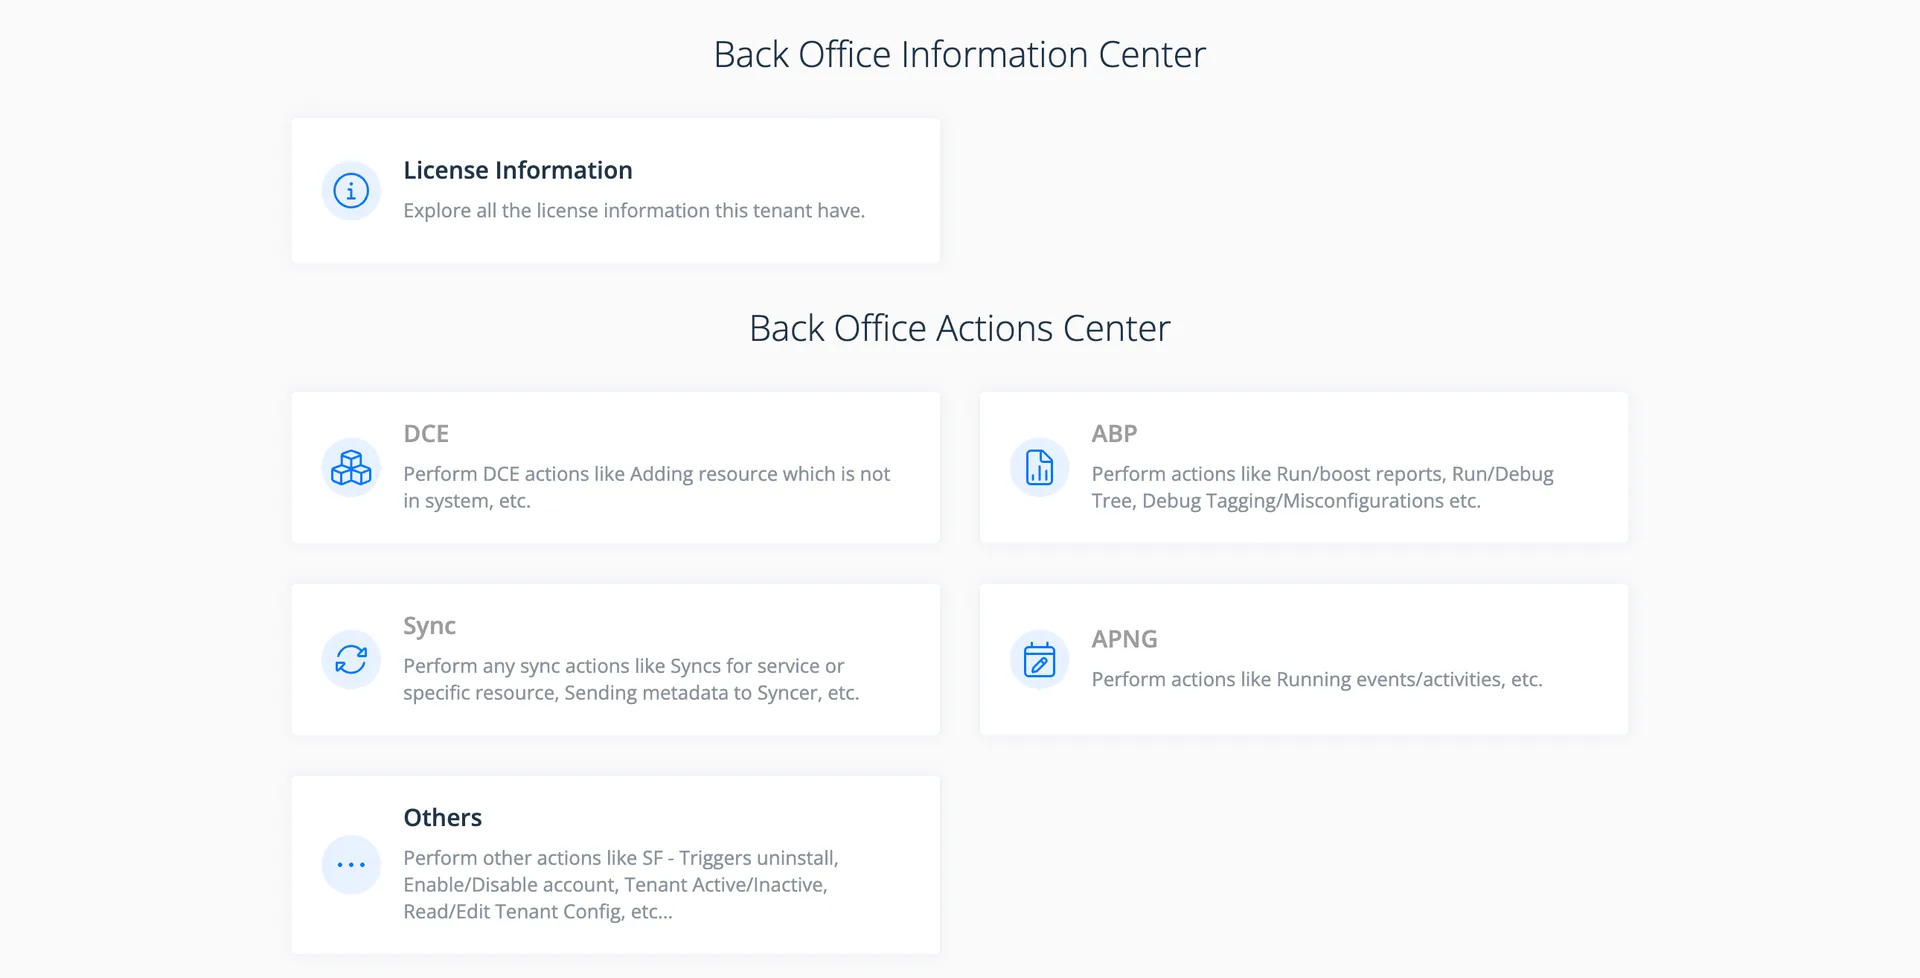Click the Others three-dots icon

coord(351,864)
